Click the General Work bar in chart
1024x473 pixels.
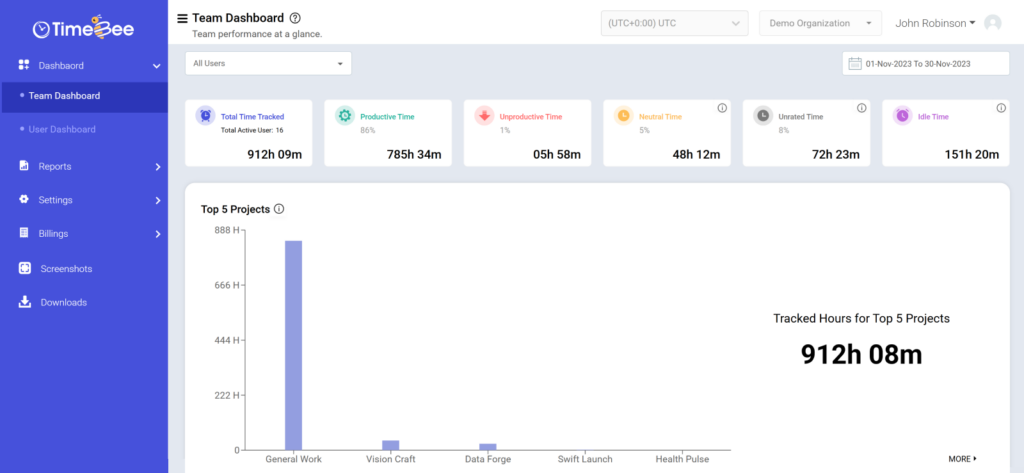click(x=293, y=345)
